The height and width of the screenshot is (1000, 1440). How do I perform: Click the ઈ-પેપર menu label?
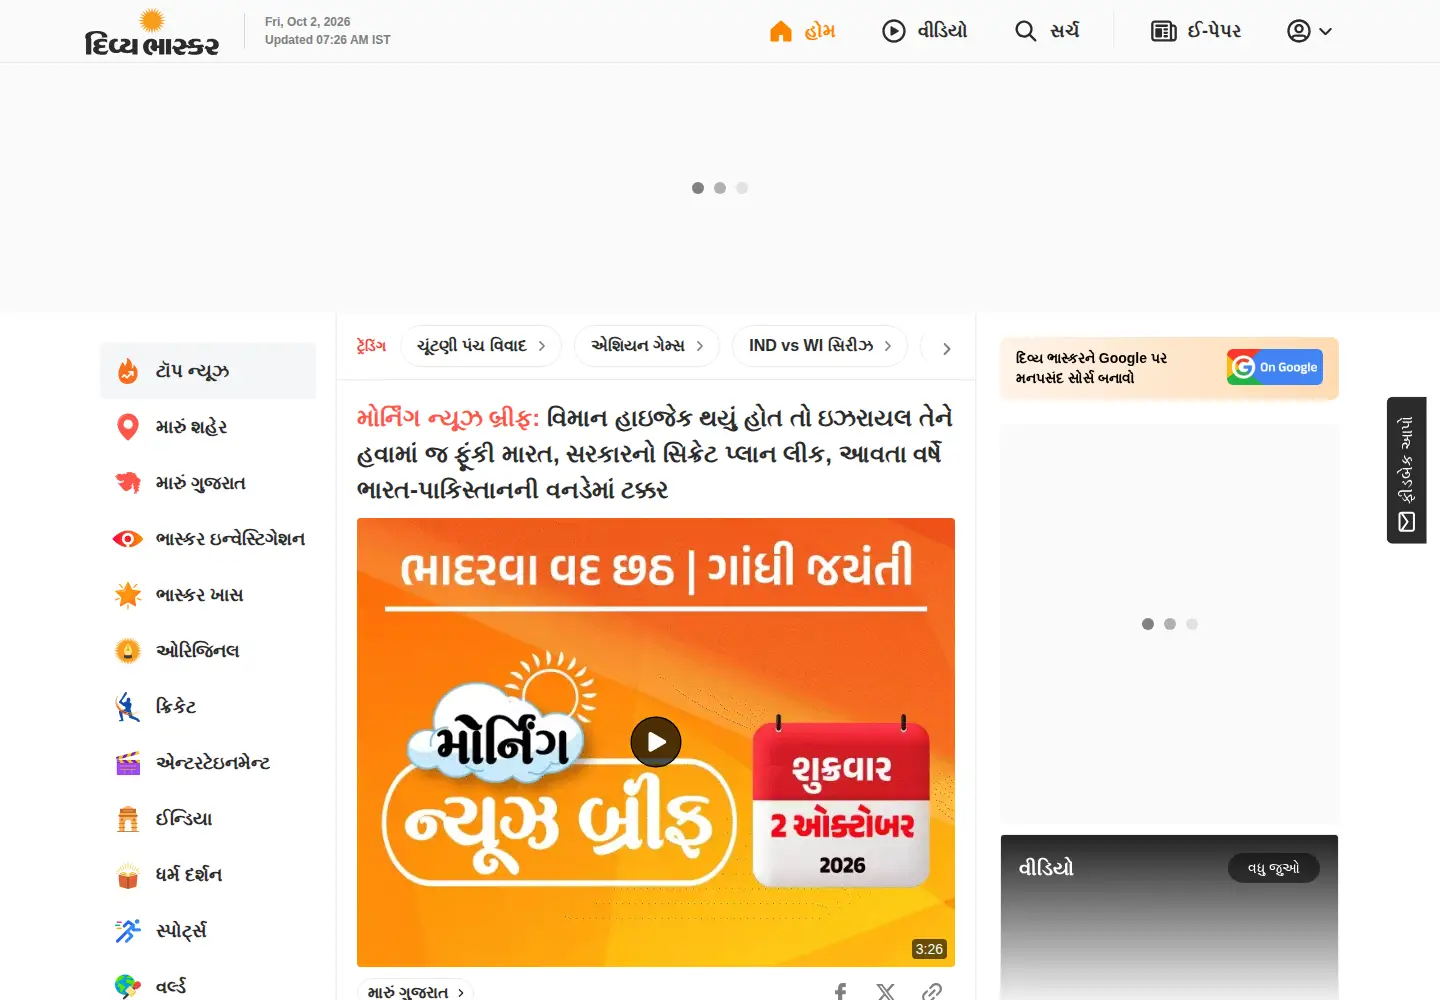1214,31
